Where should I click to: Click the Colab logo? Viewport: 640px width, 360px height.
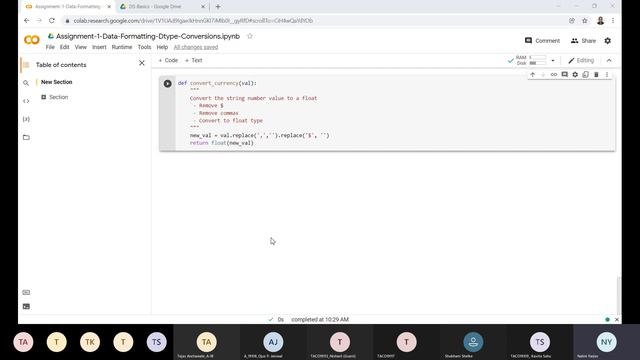32,40
